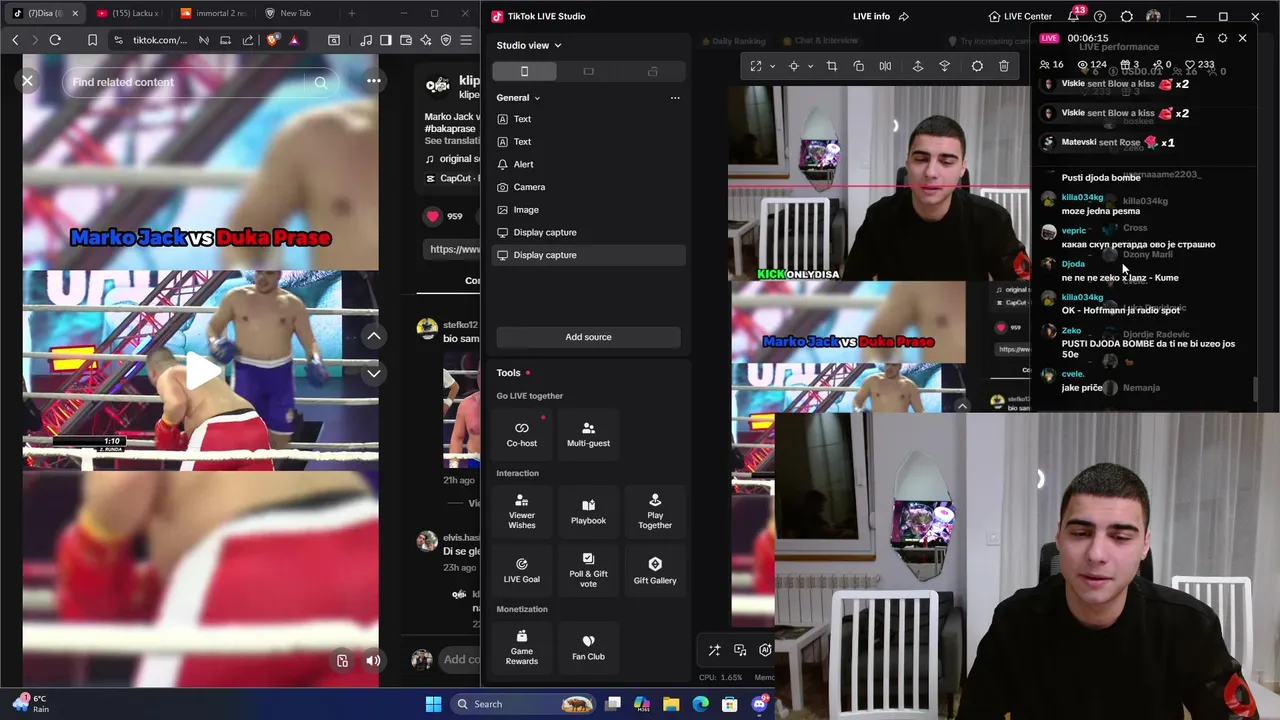Expand the Studio view dropdown
1280x720 pixels.
[x=528, y=45]
